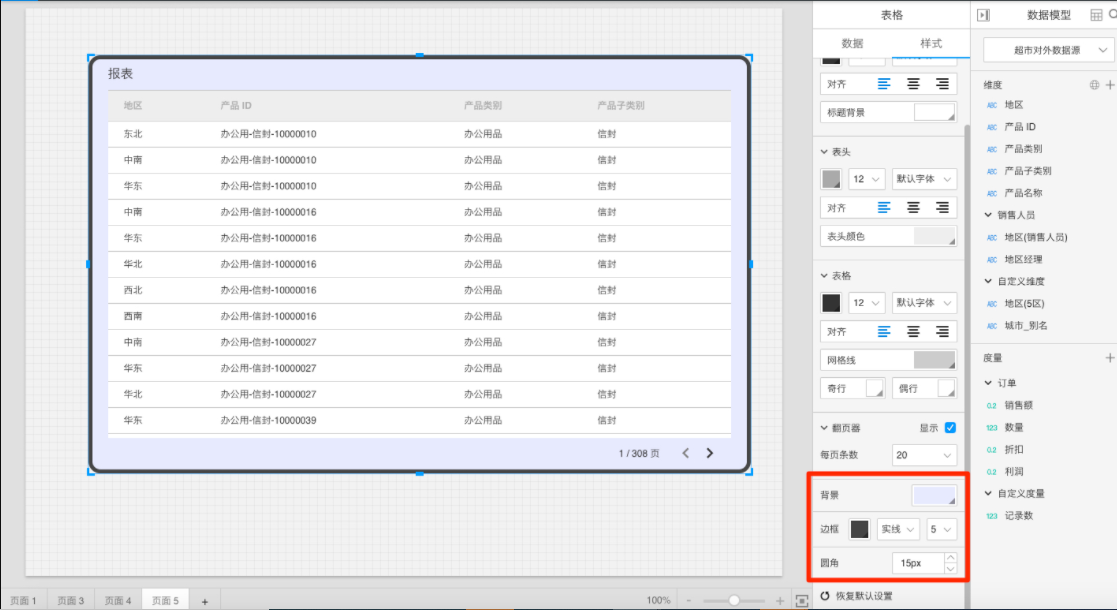
Task: Add a new dimension with the plus icon
Action: (1109, 85)
